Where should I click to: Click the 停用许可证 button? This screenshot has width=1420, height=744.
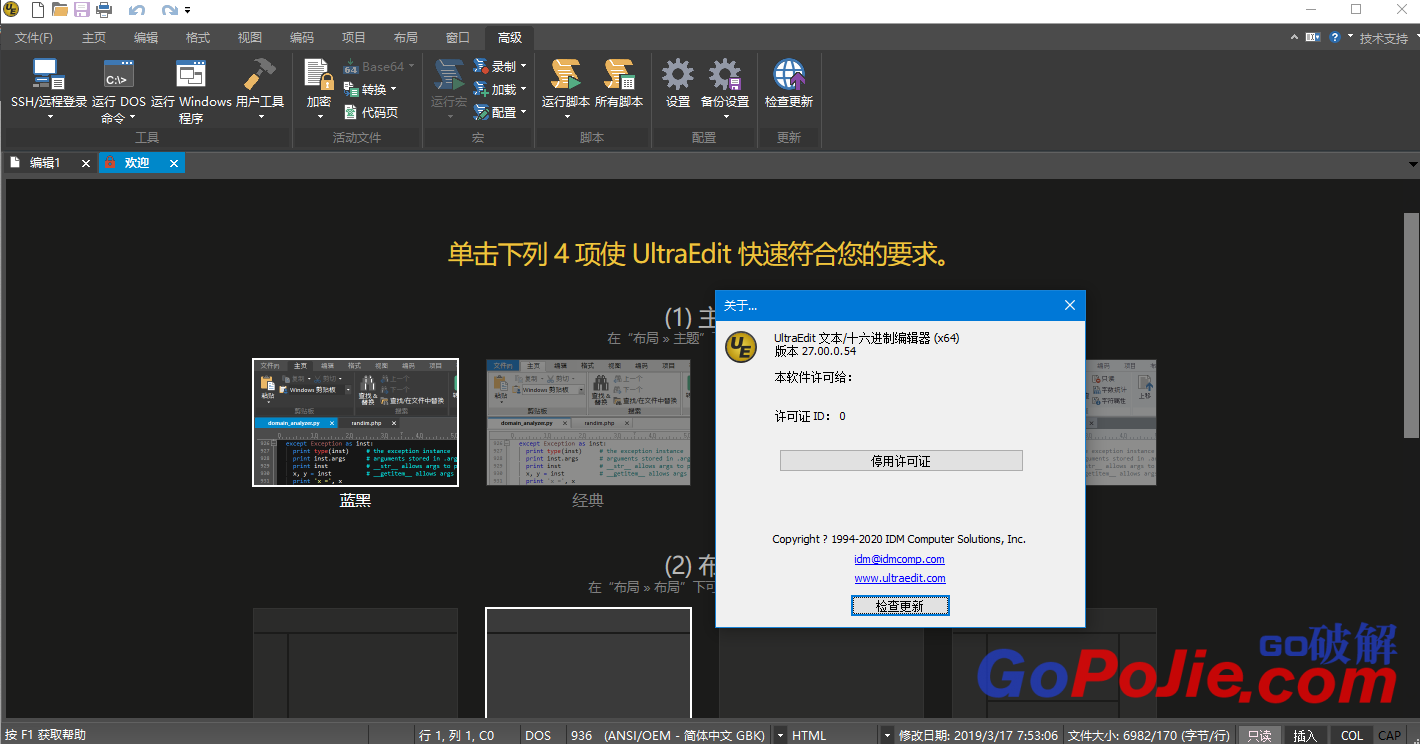(901, 461)
